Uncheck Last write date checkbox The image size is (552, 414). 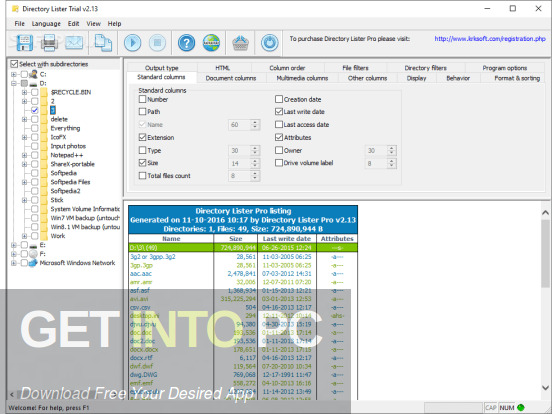coord(279,112)
